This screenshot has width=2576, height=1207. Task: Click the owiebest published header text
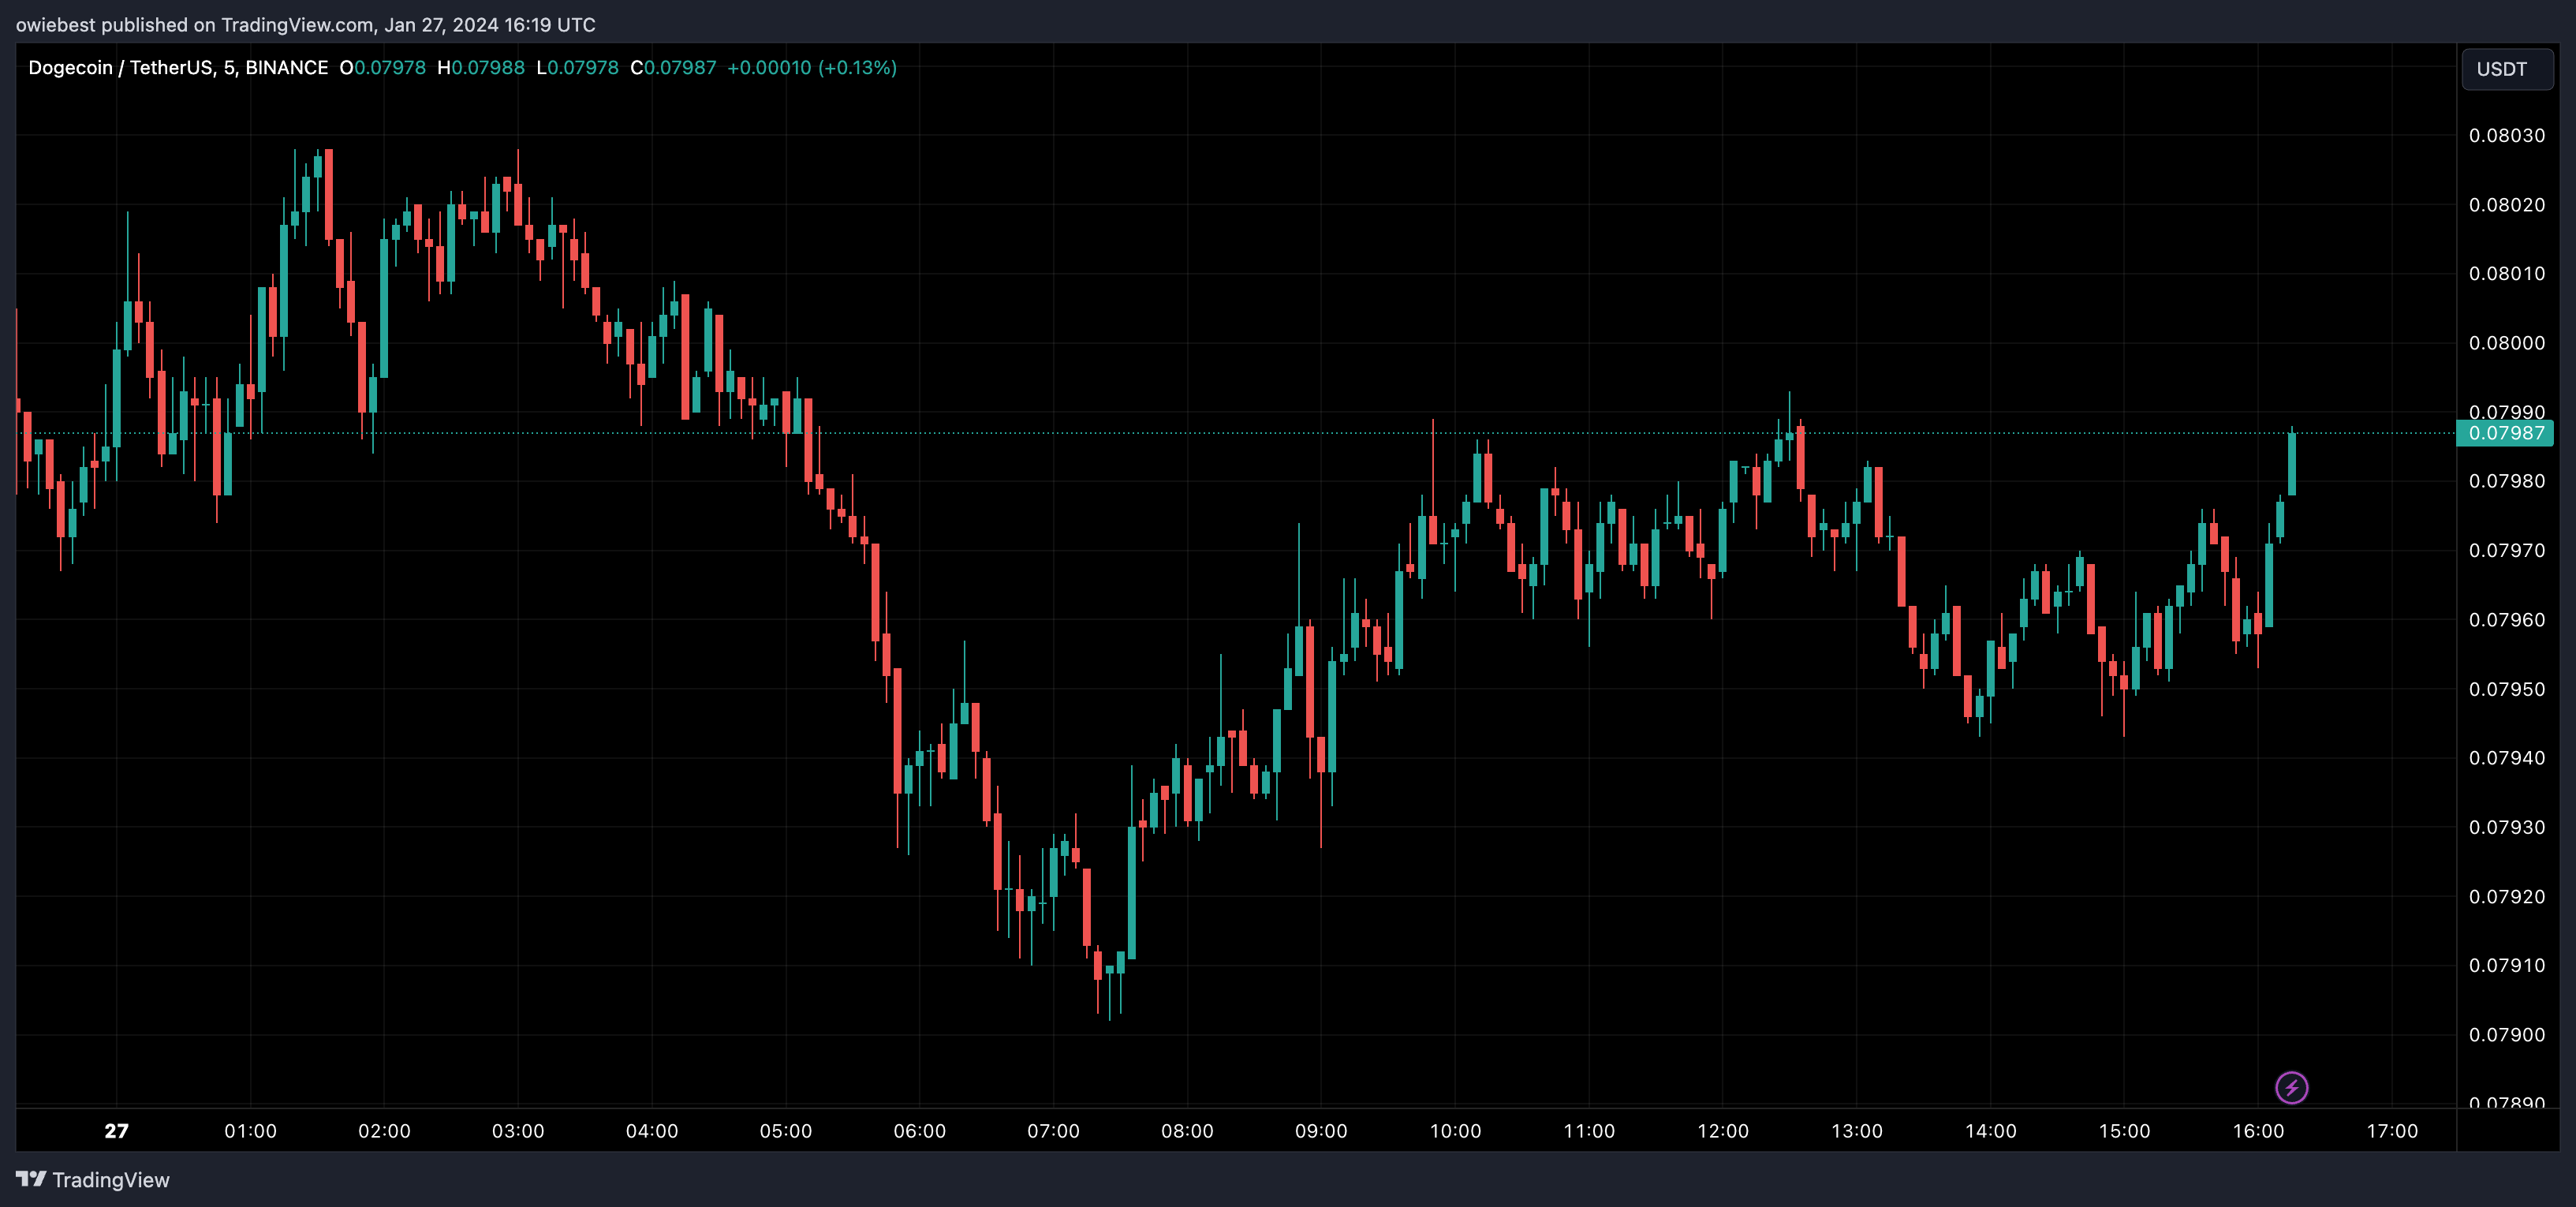(x=305, y=25)
